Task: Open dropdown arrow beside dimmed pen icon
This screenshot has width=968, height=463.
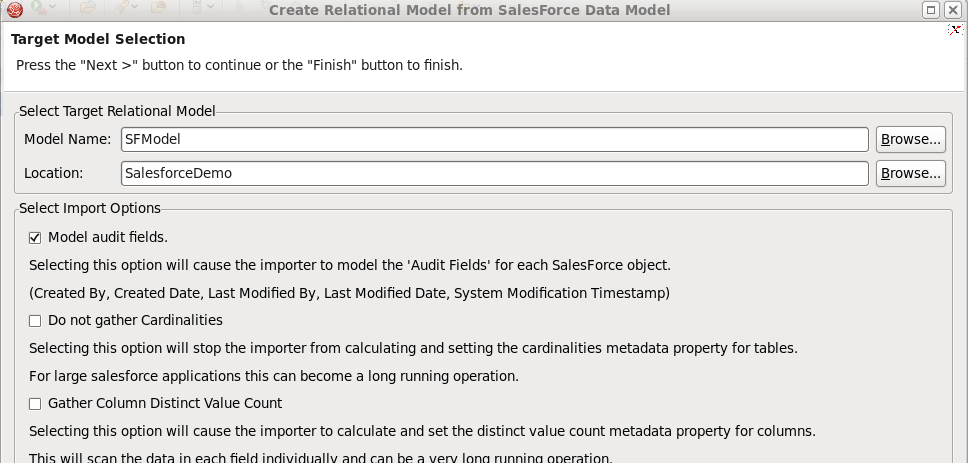Action: tap(134, 7)
